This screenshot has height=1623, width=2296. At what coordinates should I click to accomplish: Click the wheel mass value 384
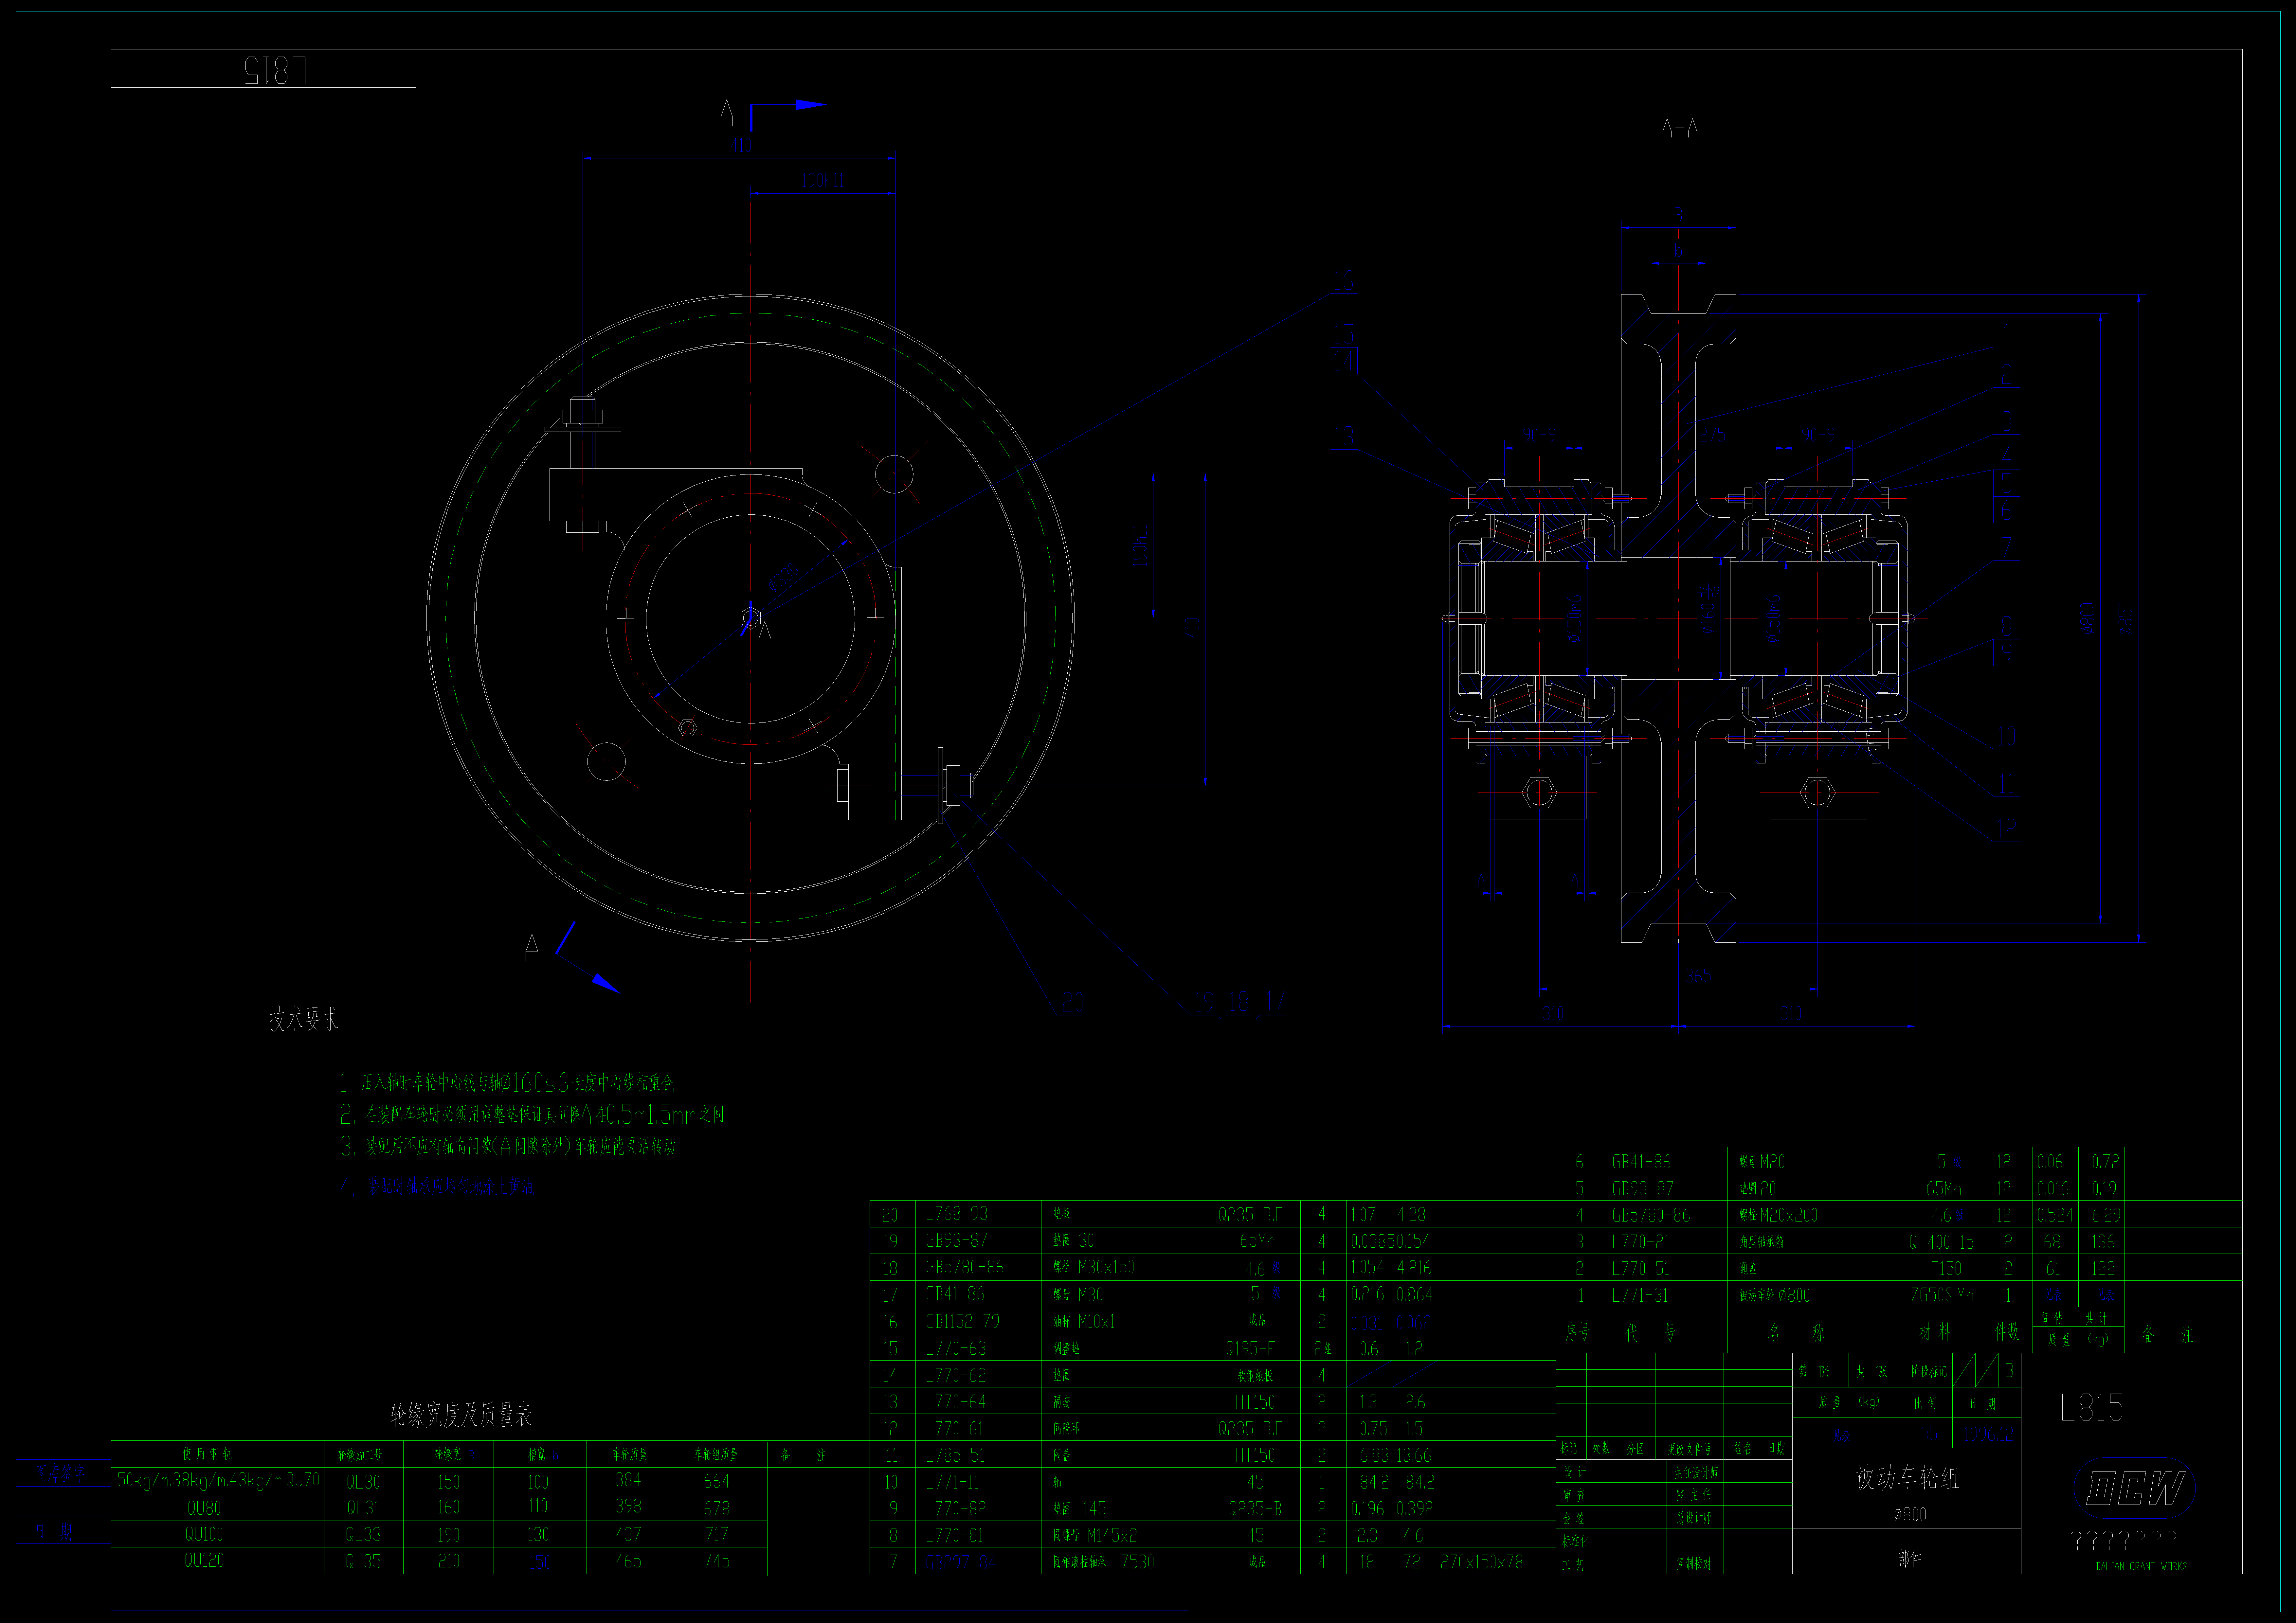pyautogui.click(x=628, y=1480)
